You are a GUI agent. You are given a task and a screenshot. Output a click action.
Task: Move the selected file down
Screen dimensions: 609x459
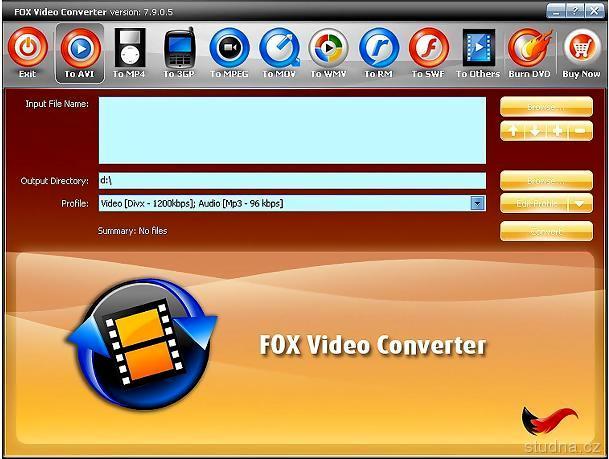[x=535, y=131]
